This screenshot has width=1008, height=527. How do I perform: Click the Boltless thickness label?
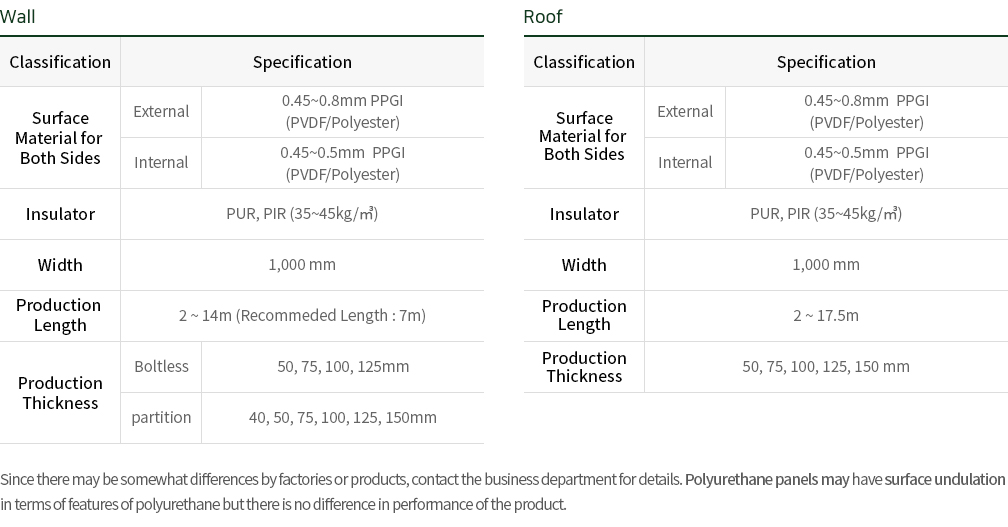coord(161,366)
